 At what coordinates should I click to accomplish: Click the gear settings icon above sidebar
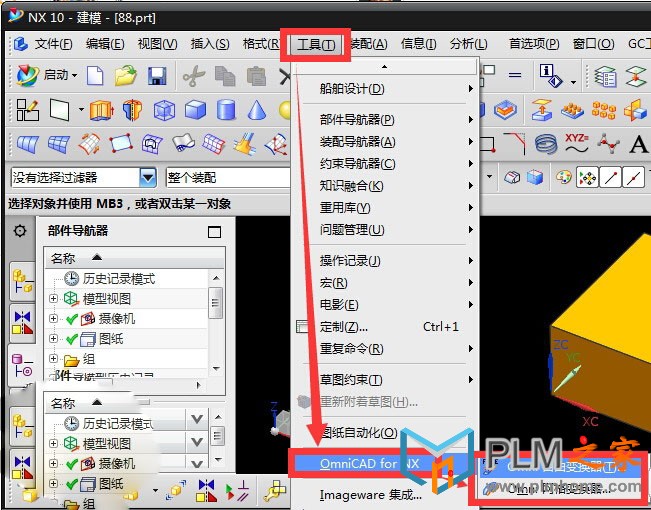(x=20, y=230)
